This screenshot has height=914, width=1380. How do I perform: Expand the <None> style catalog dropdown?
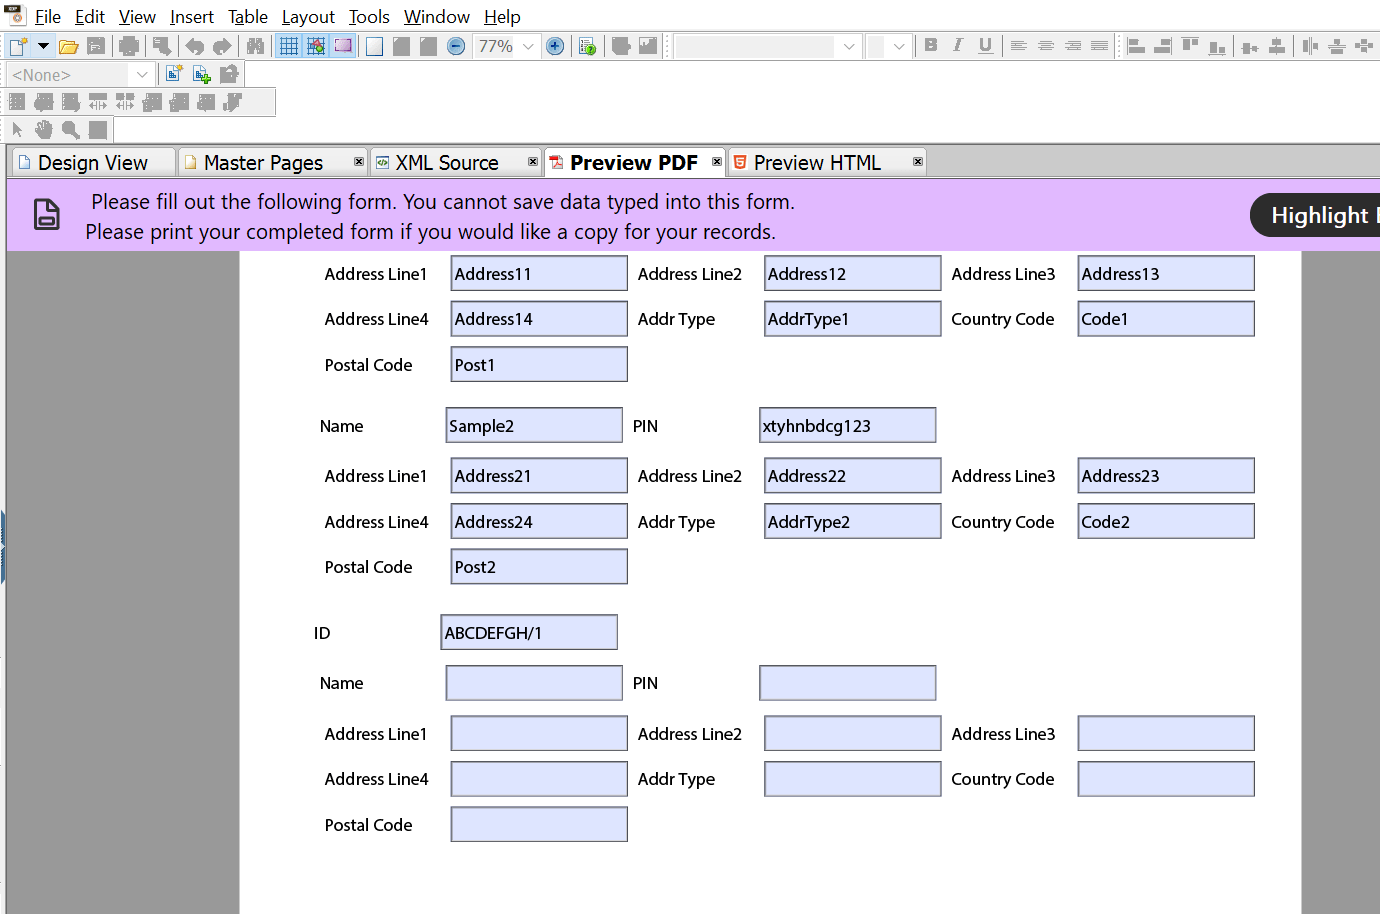[142, 74]
